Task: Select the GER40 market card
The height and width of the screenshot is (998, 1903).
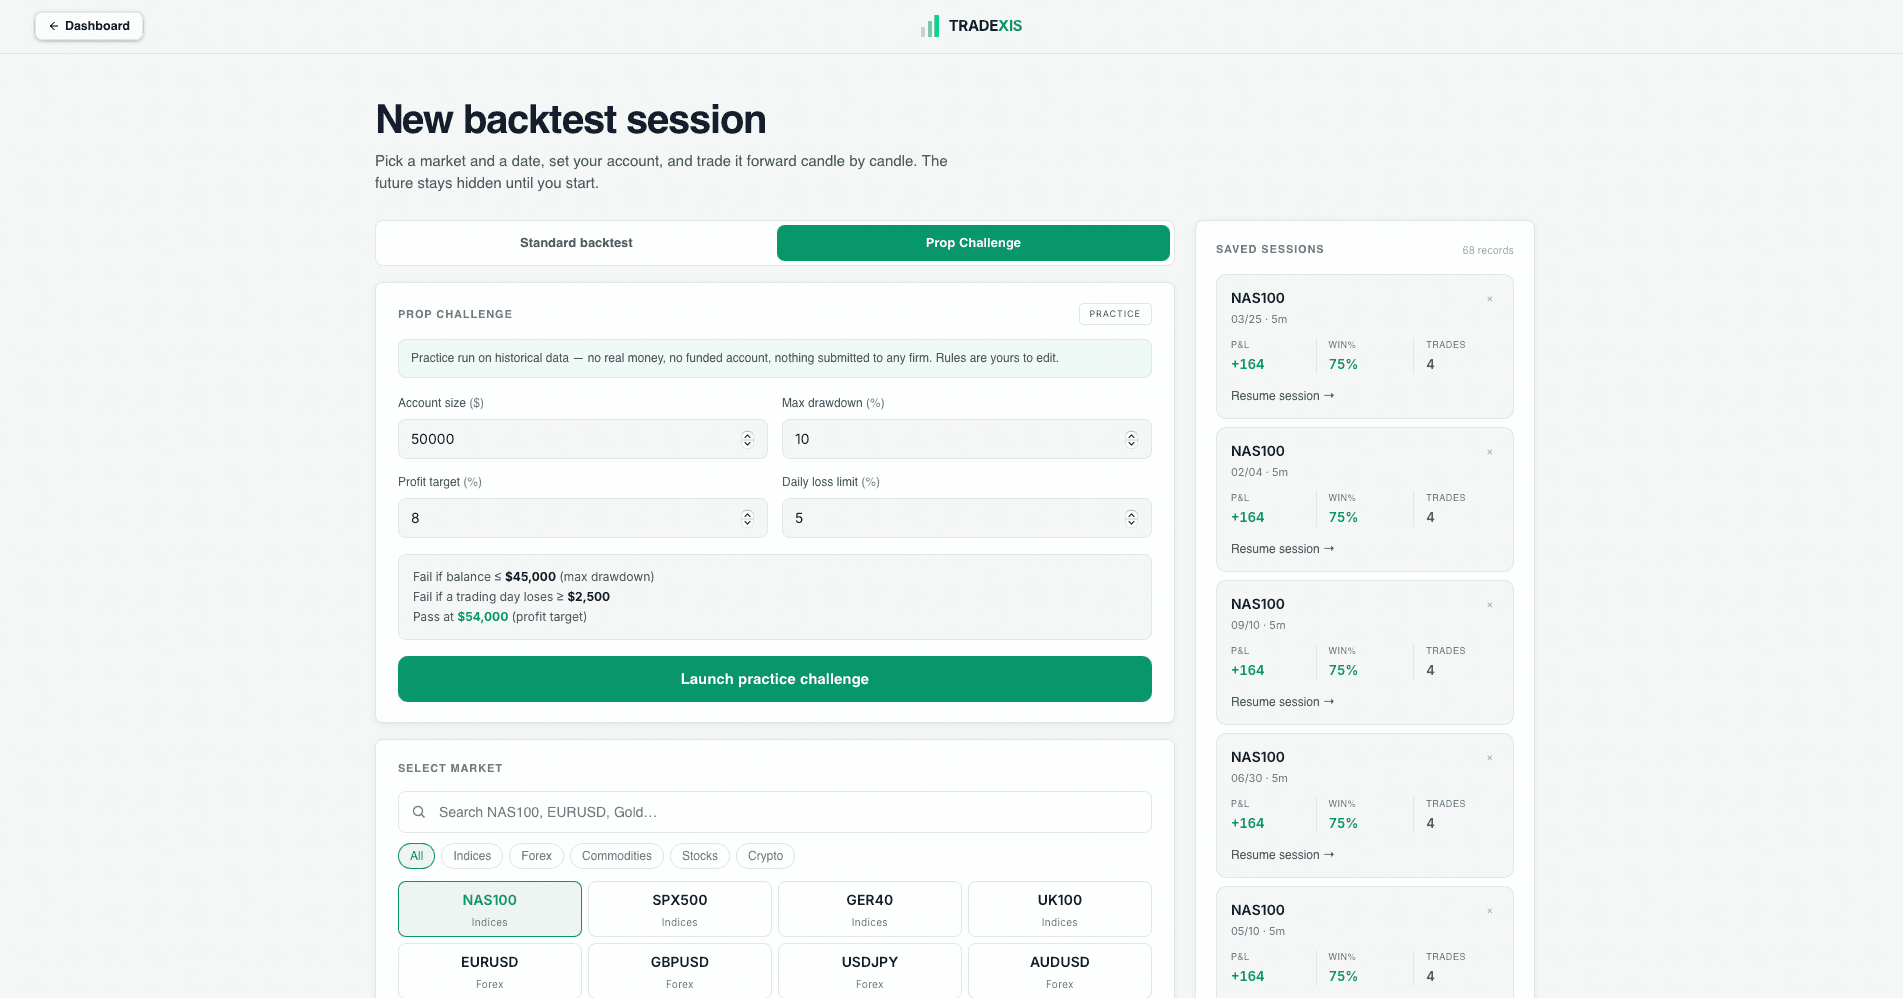Action: click(x=870, y=909)
